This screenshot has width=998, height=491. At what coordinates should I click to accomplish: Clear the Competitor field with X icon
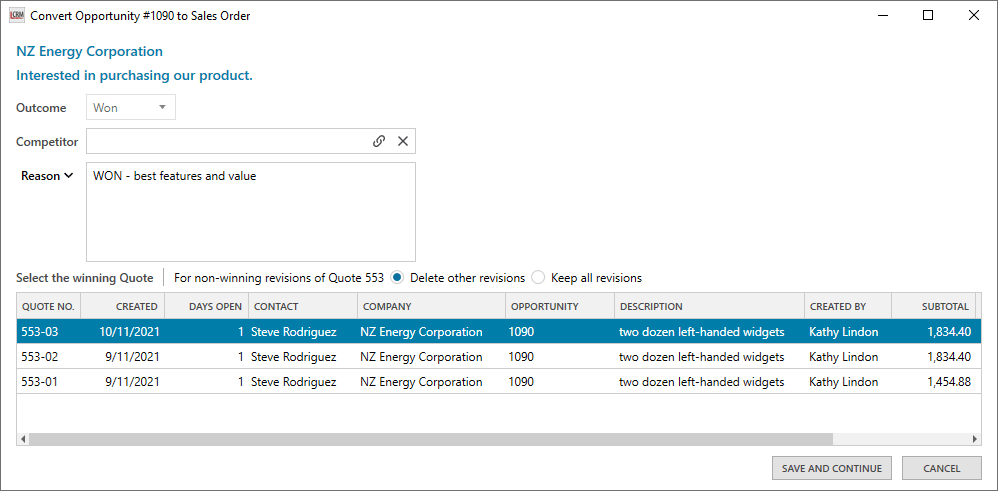click(402, 141)
